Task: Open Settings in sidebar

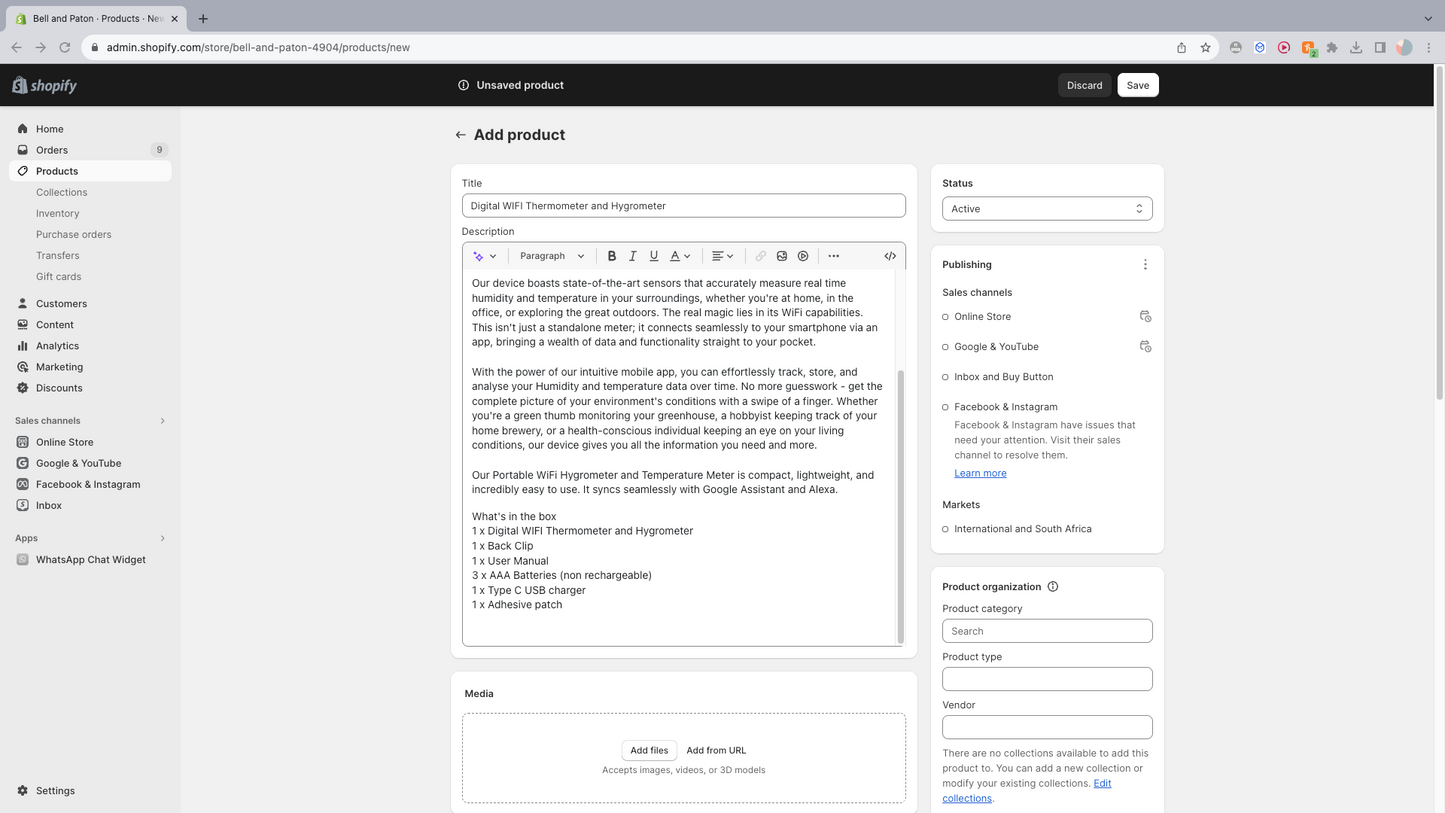Action: 90,791
